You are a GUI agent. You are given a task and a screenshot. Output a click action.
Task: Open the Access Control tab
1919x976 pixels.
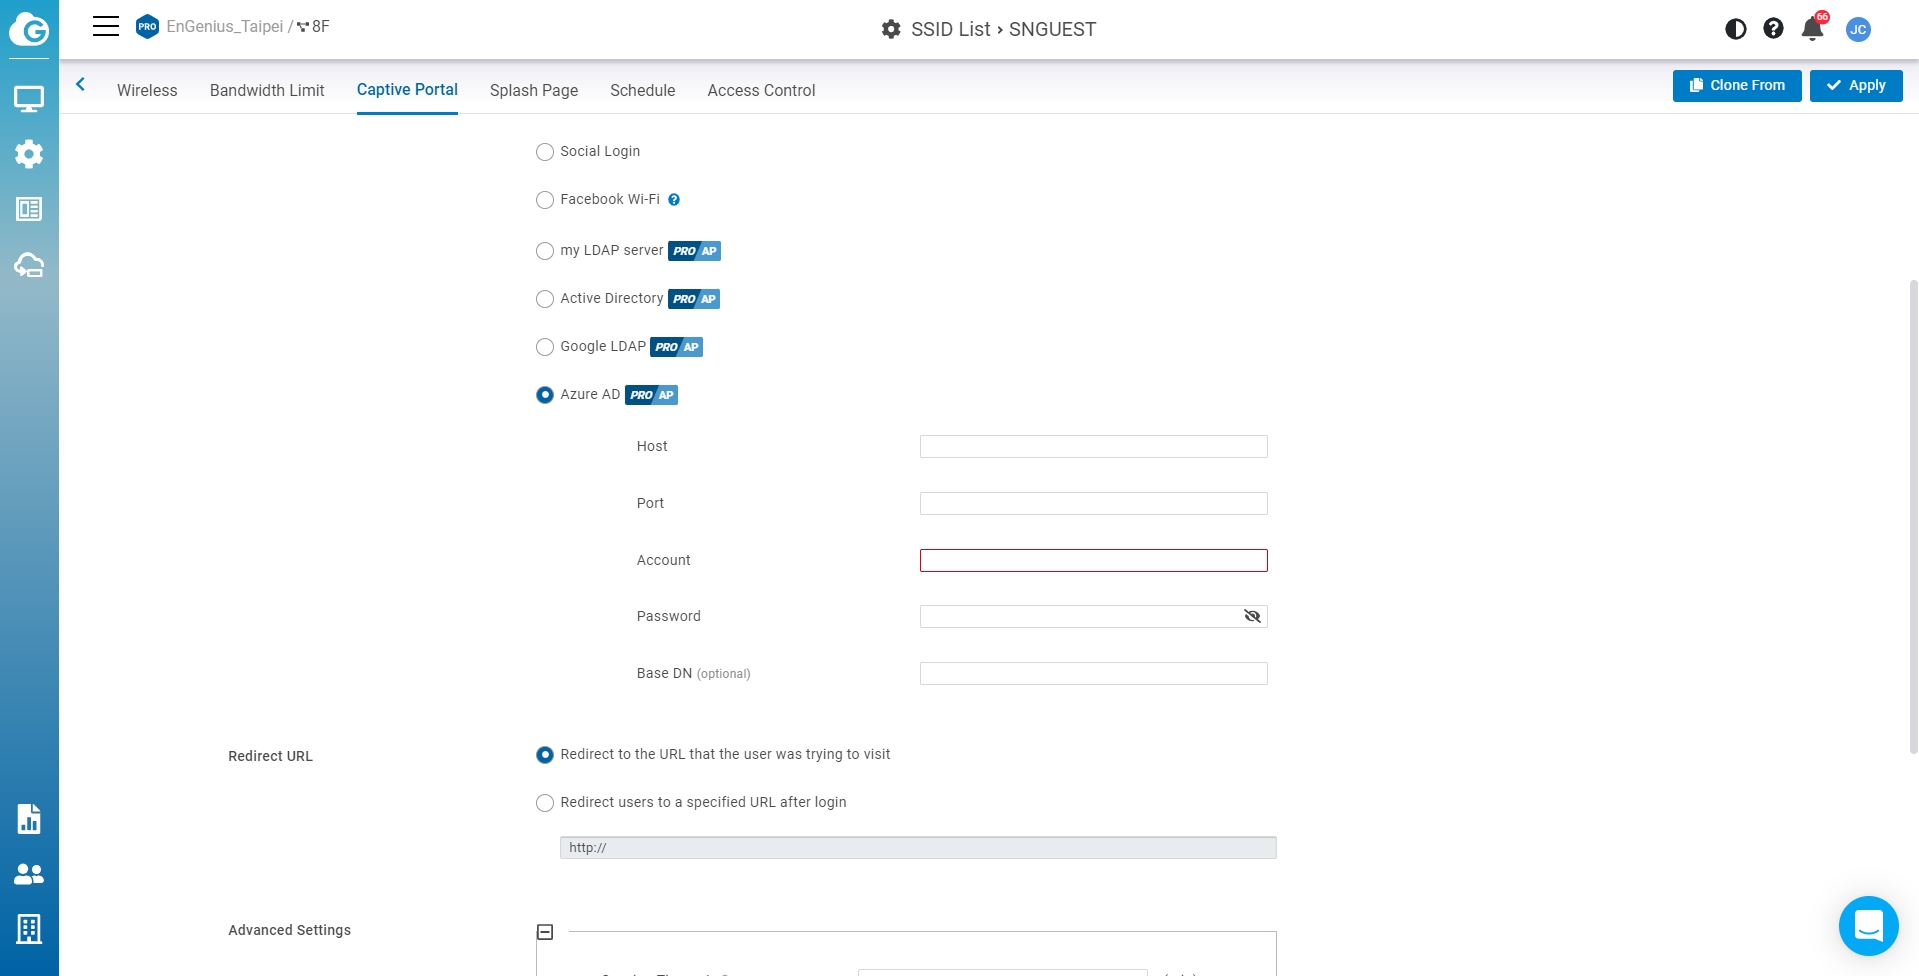point(761,90)
